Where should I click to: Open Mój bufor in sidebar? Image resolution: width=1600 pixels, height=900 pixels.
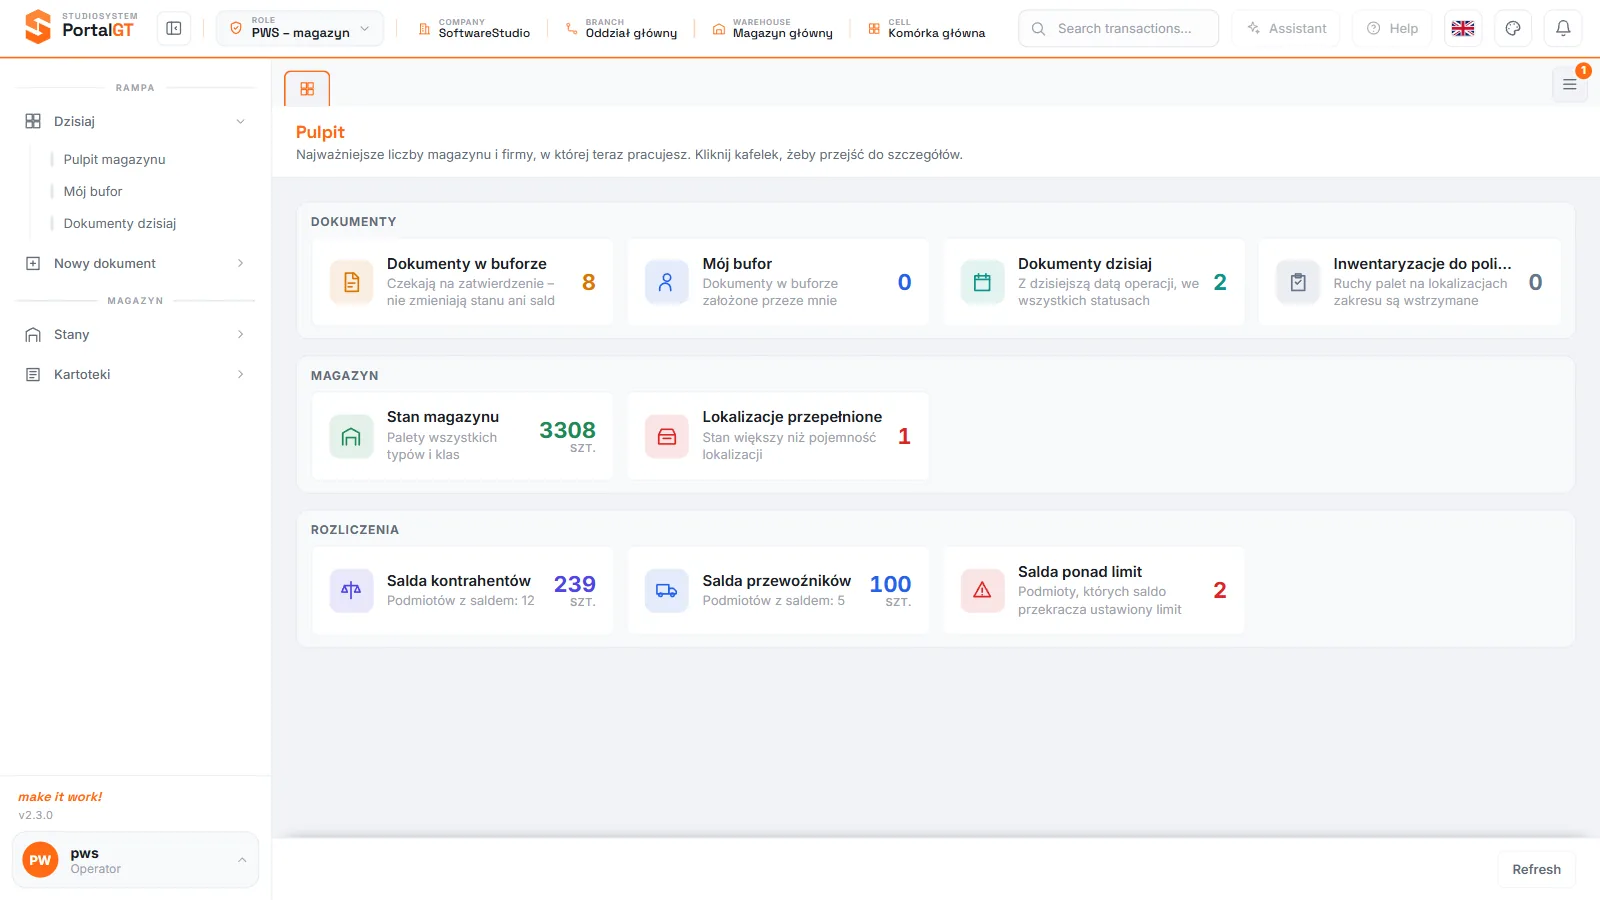[93, 191]
